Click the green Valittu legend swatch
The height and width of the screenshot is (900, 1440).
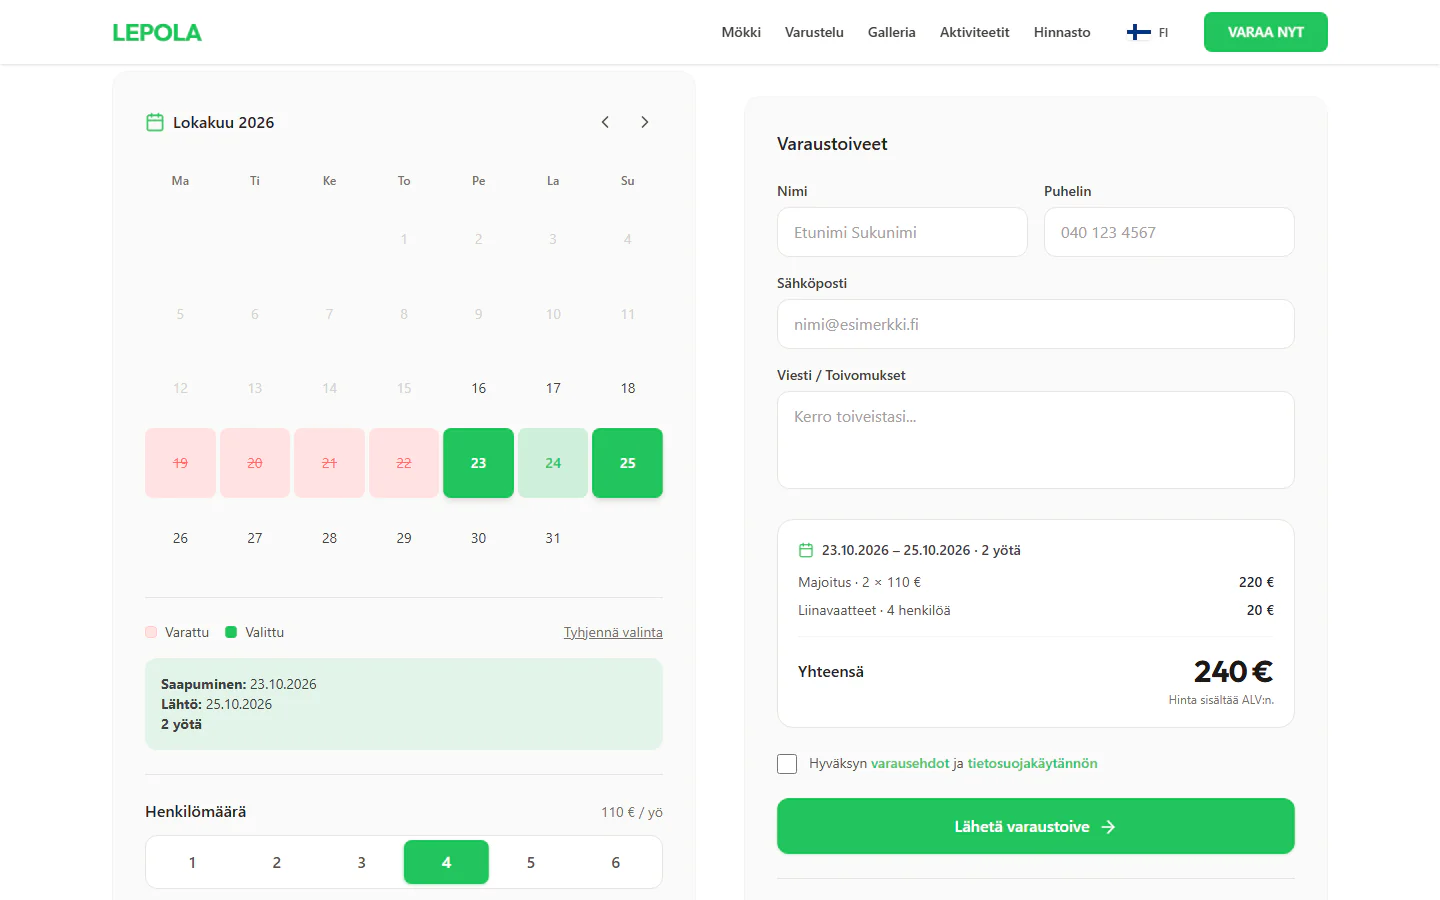point(231,632)
